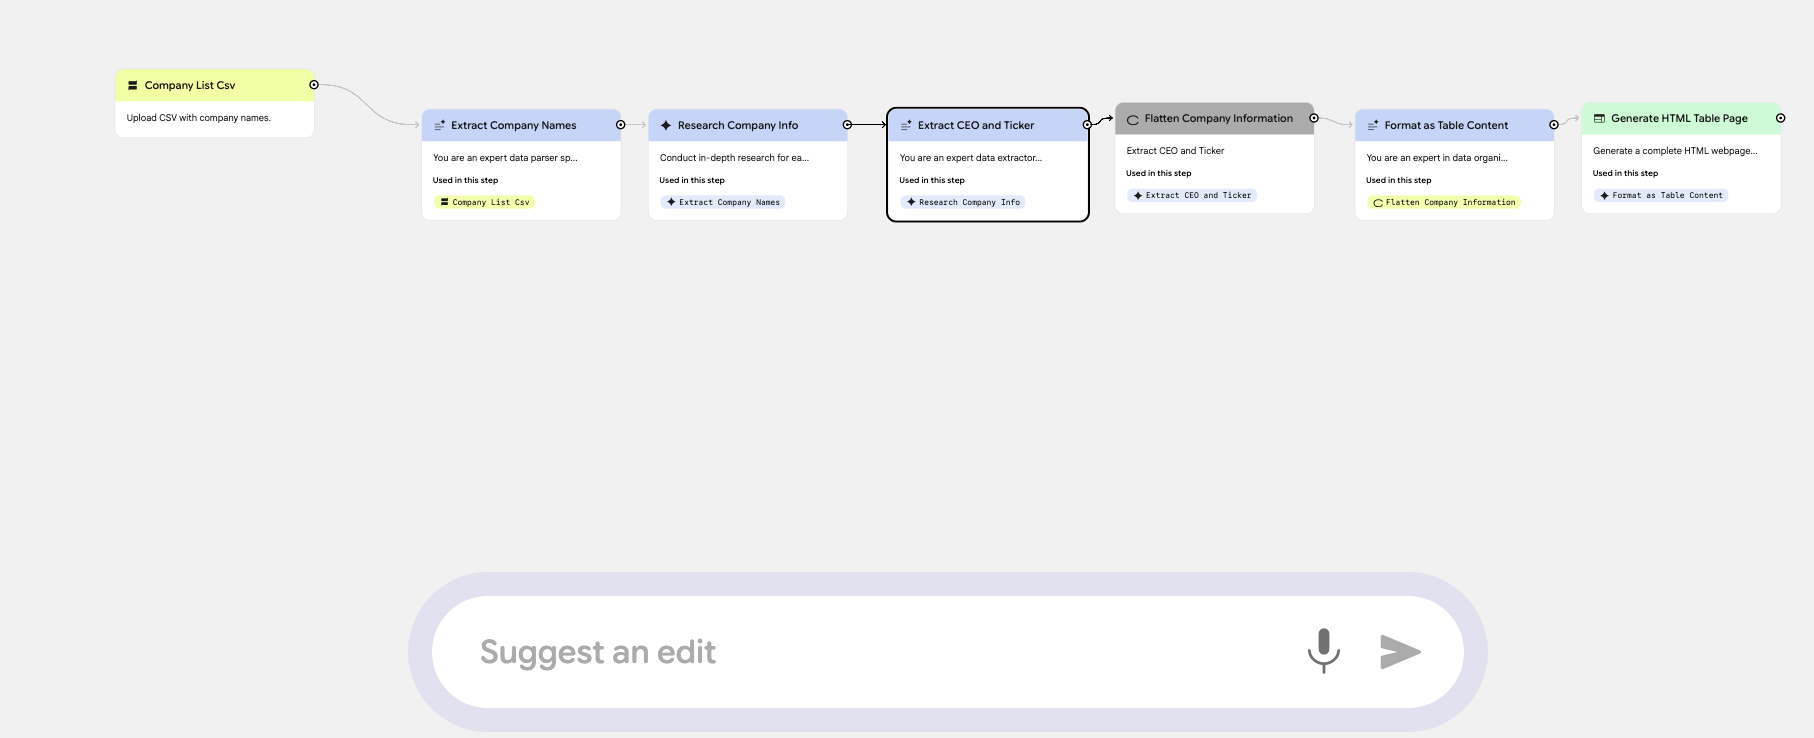This screenshot has height=738, width=1814.
Task: Click output port of Research Company Info node
Action: coord(847,125)
